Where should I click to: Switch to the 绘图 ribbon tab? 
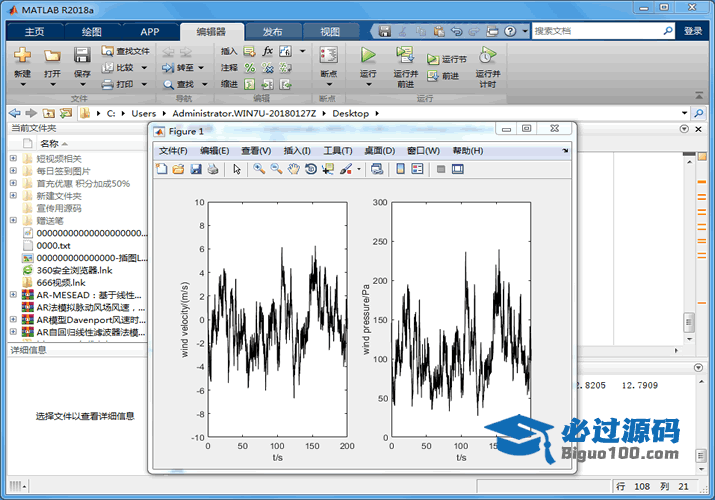[x=91, y=31]
